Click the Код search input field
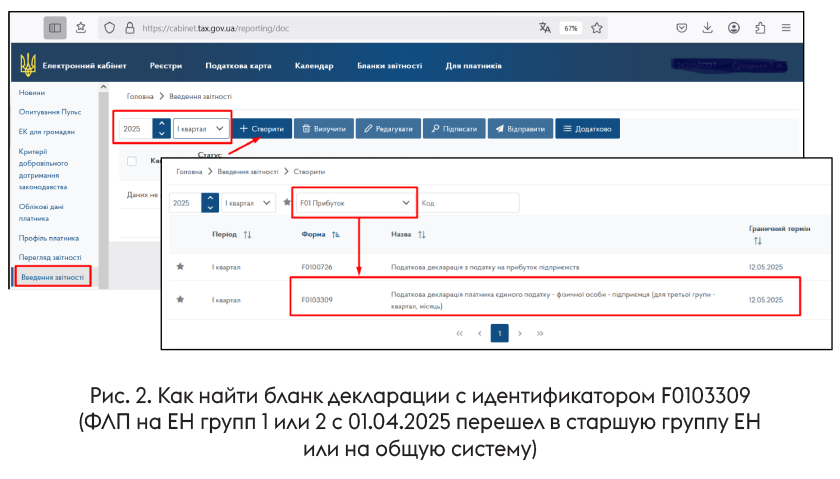The width and height of the screenshot is (840, 479). pyautogui.click(x=469, y=203)
